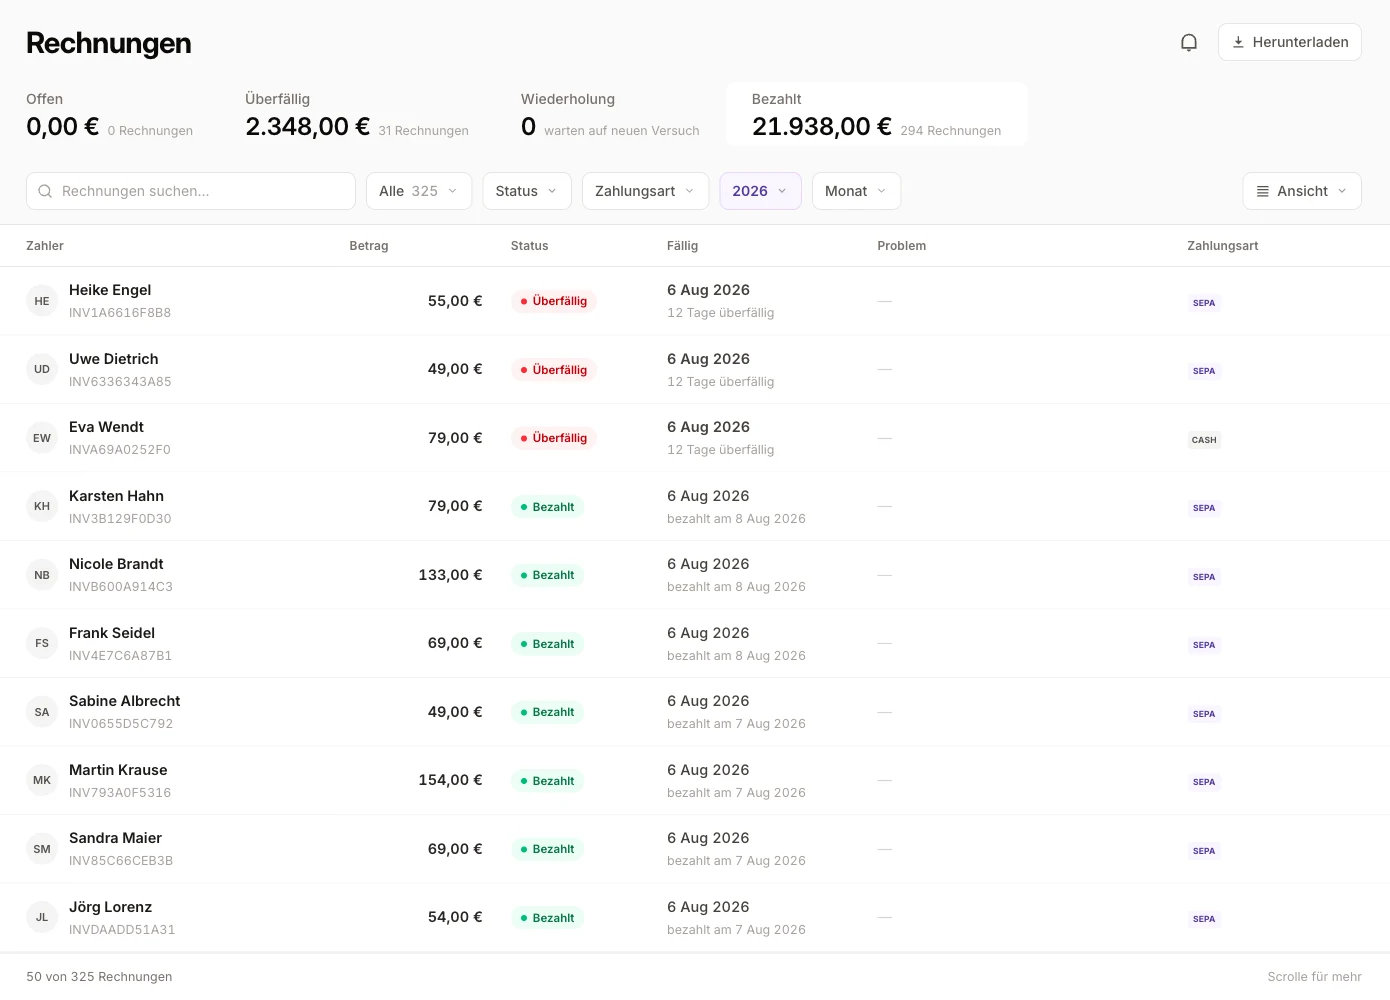Click the SEPA badge in Heike Engel's row
Viewport: 1390px width, 1000px height.
1204,303
